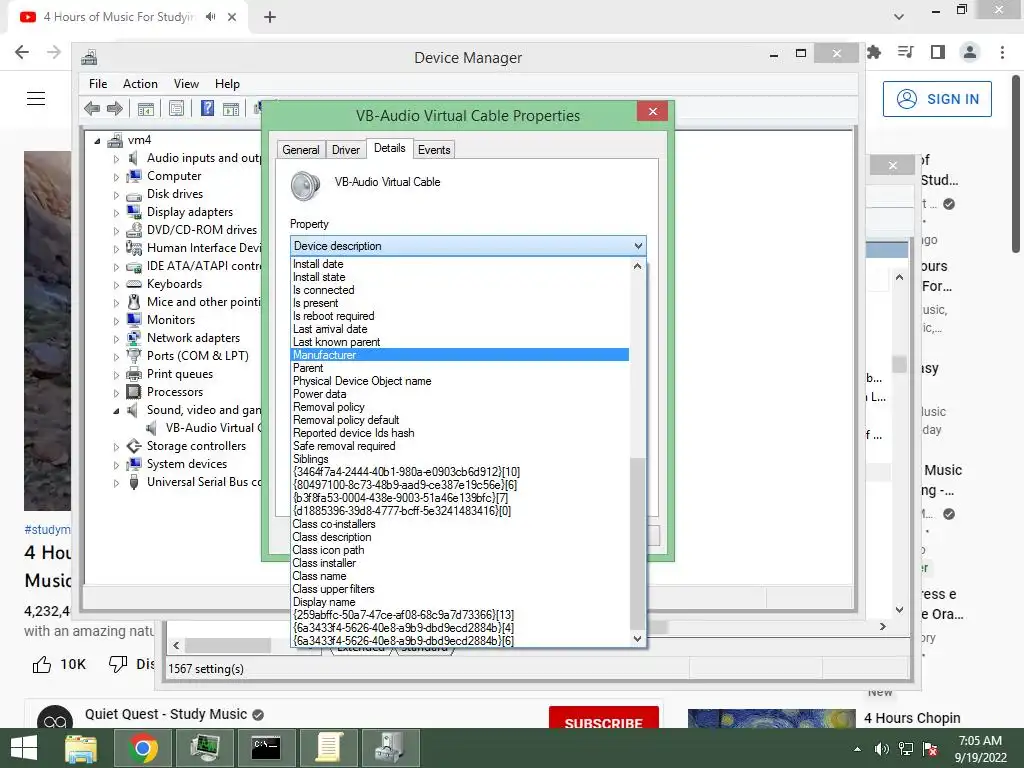Viewport: 1024px width, 768px height.
Task: Open Chrome media control icon
Action: [906, 52]
